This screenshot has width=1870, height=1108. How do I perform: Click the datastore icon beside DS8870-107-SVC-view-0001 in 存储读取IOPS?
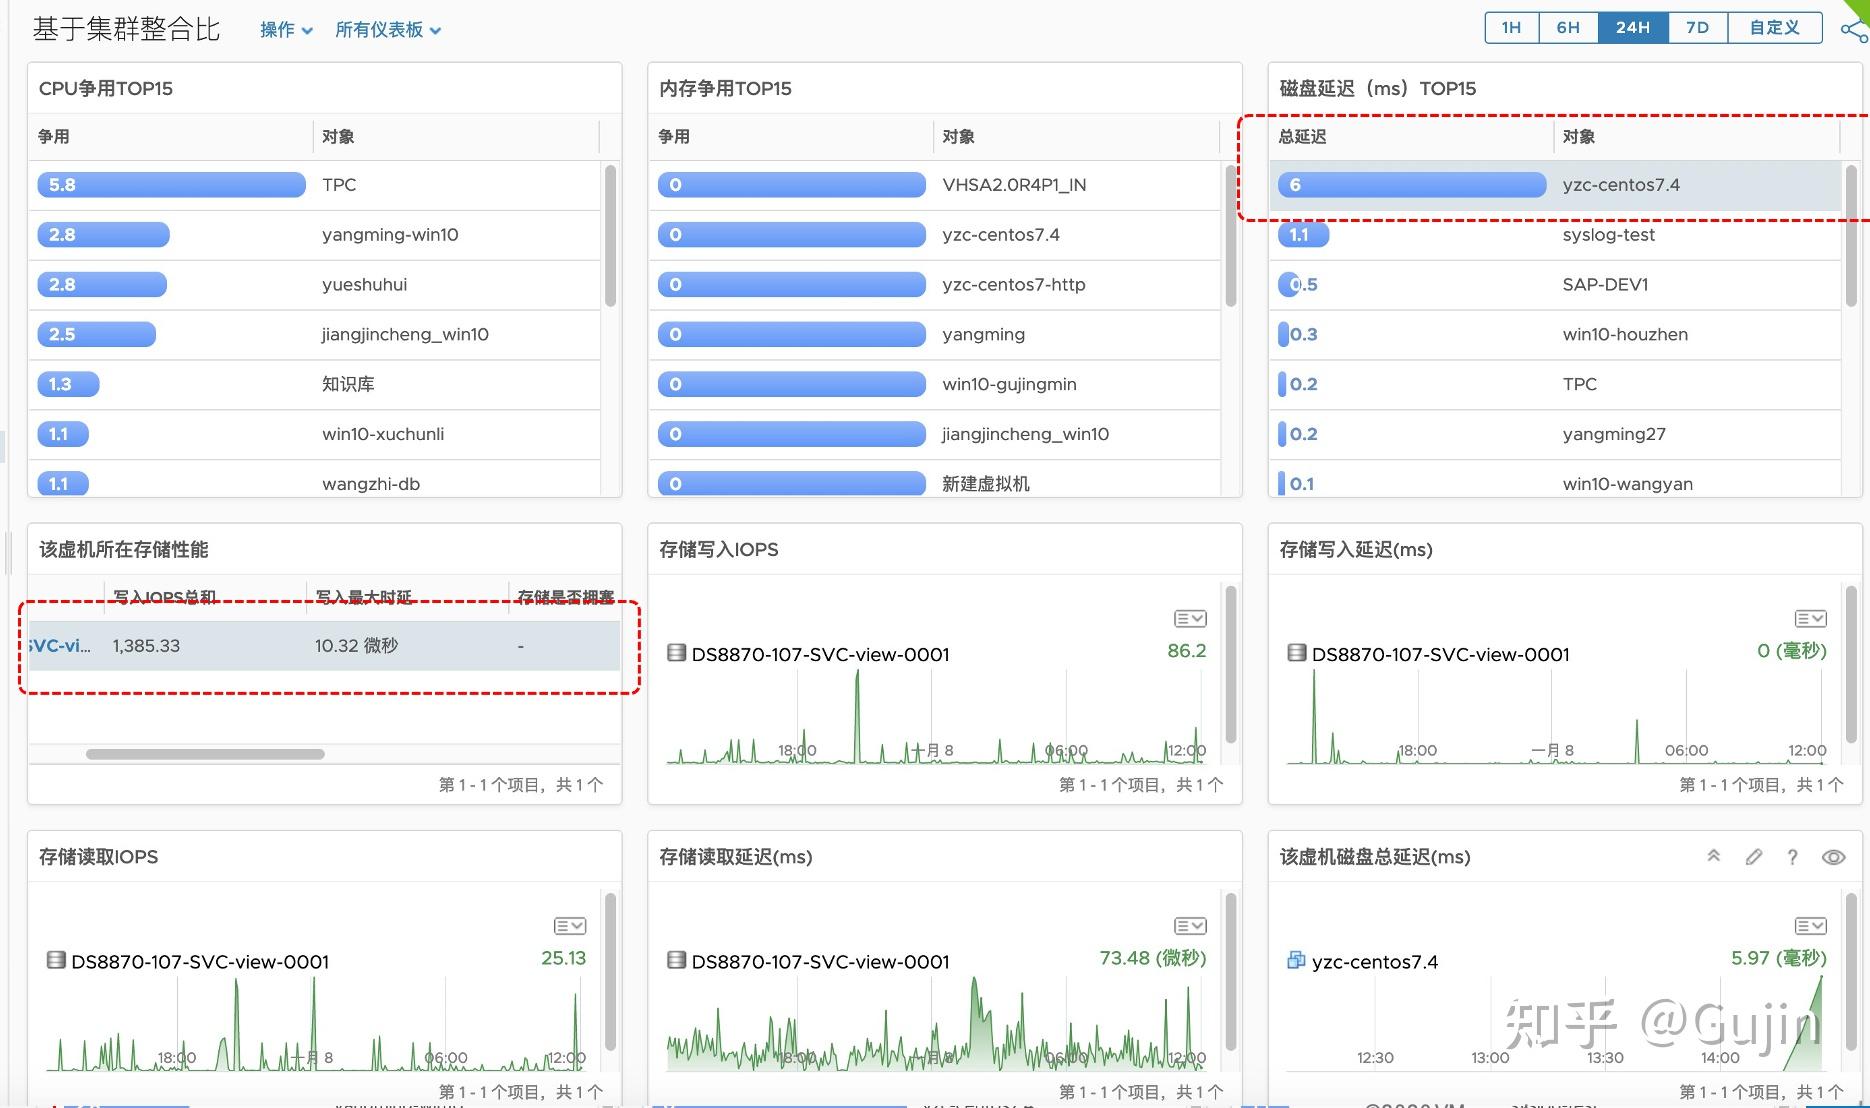point(56,960)
